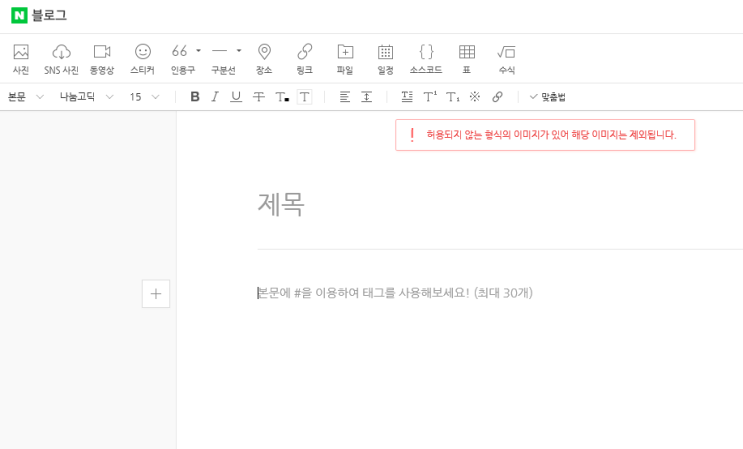Go to 블로그 home link

(x=49, y=16)
